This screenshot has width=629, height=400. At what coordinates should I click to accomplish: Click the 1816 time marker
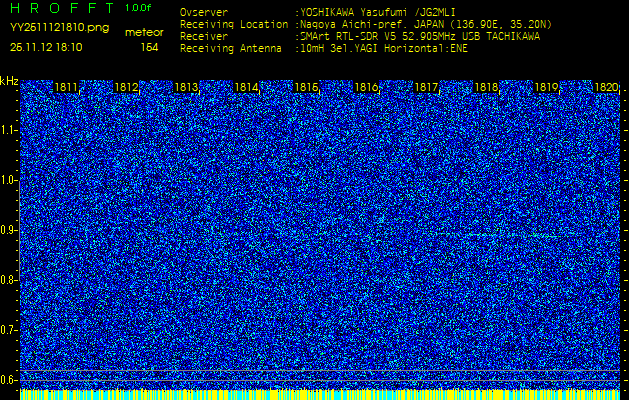[x=366, y=87]
